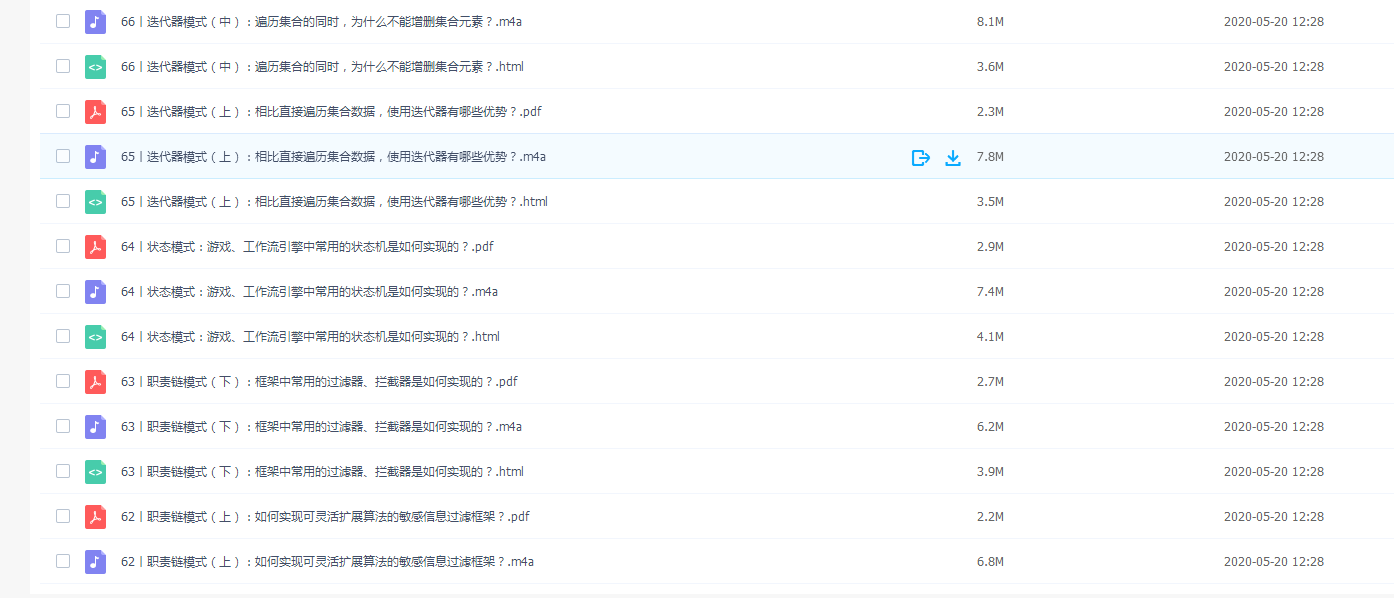The height and width of the screenshot is (598, 1394).
Task: Click the audio file icon for 66 m4a
Action: coord(95,22)
